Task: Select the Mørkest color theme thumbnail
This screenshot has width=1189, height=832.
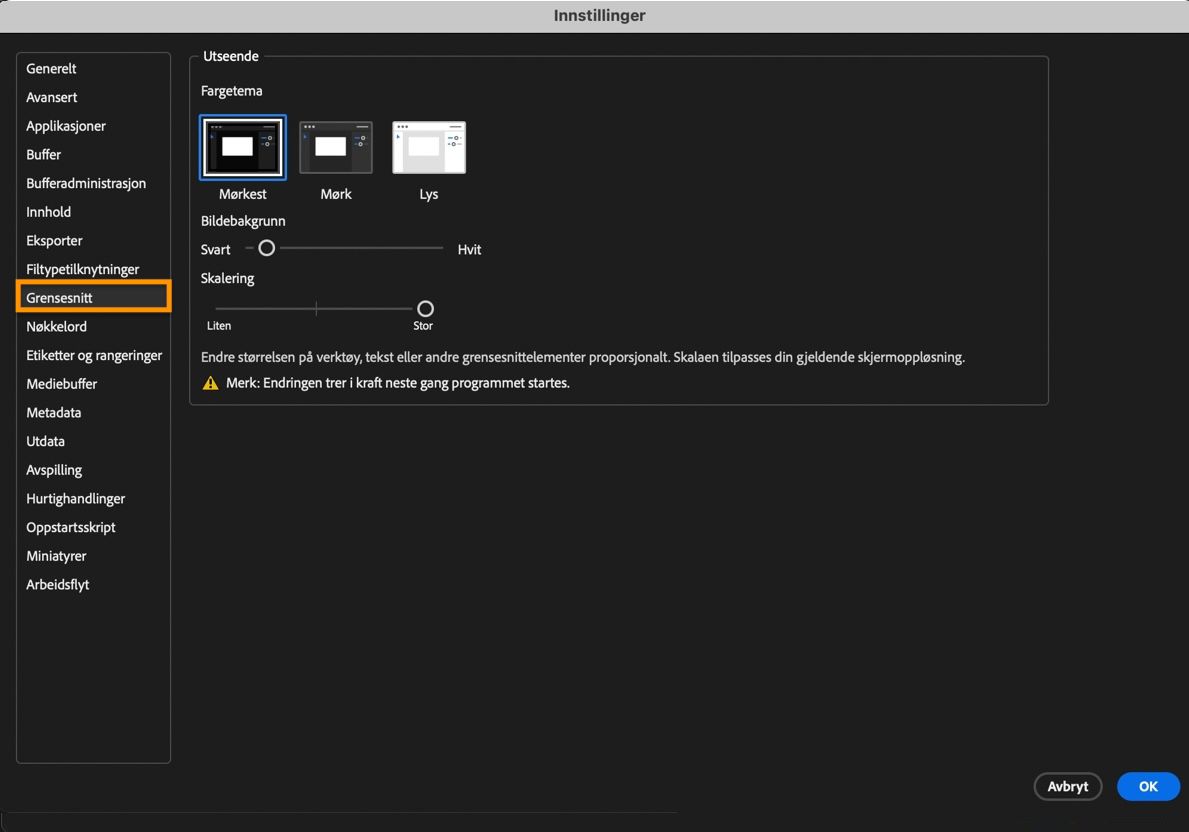Action: 243,147
